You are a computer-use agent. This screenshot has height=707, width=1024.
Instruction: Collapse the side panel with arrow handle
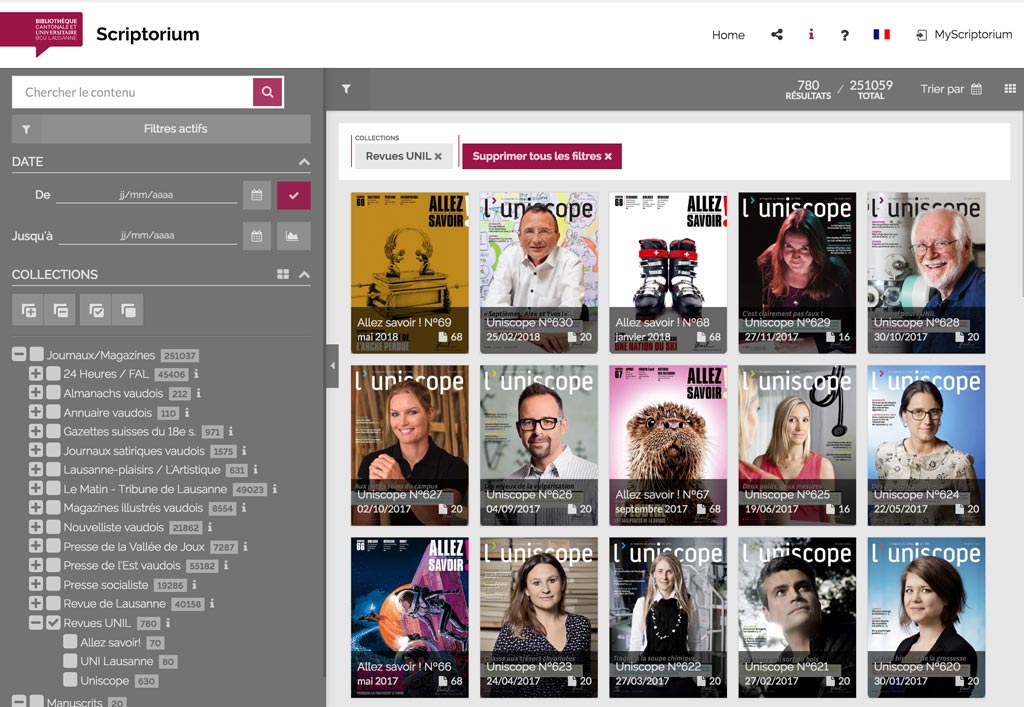[x=332, y=366]
